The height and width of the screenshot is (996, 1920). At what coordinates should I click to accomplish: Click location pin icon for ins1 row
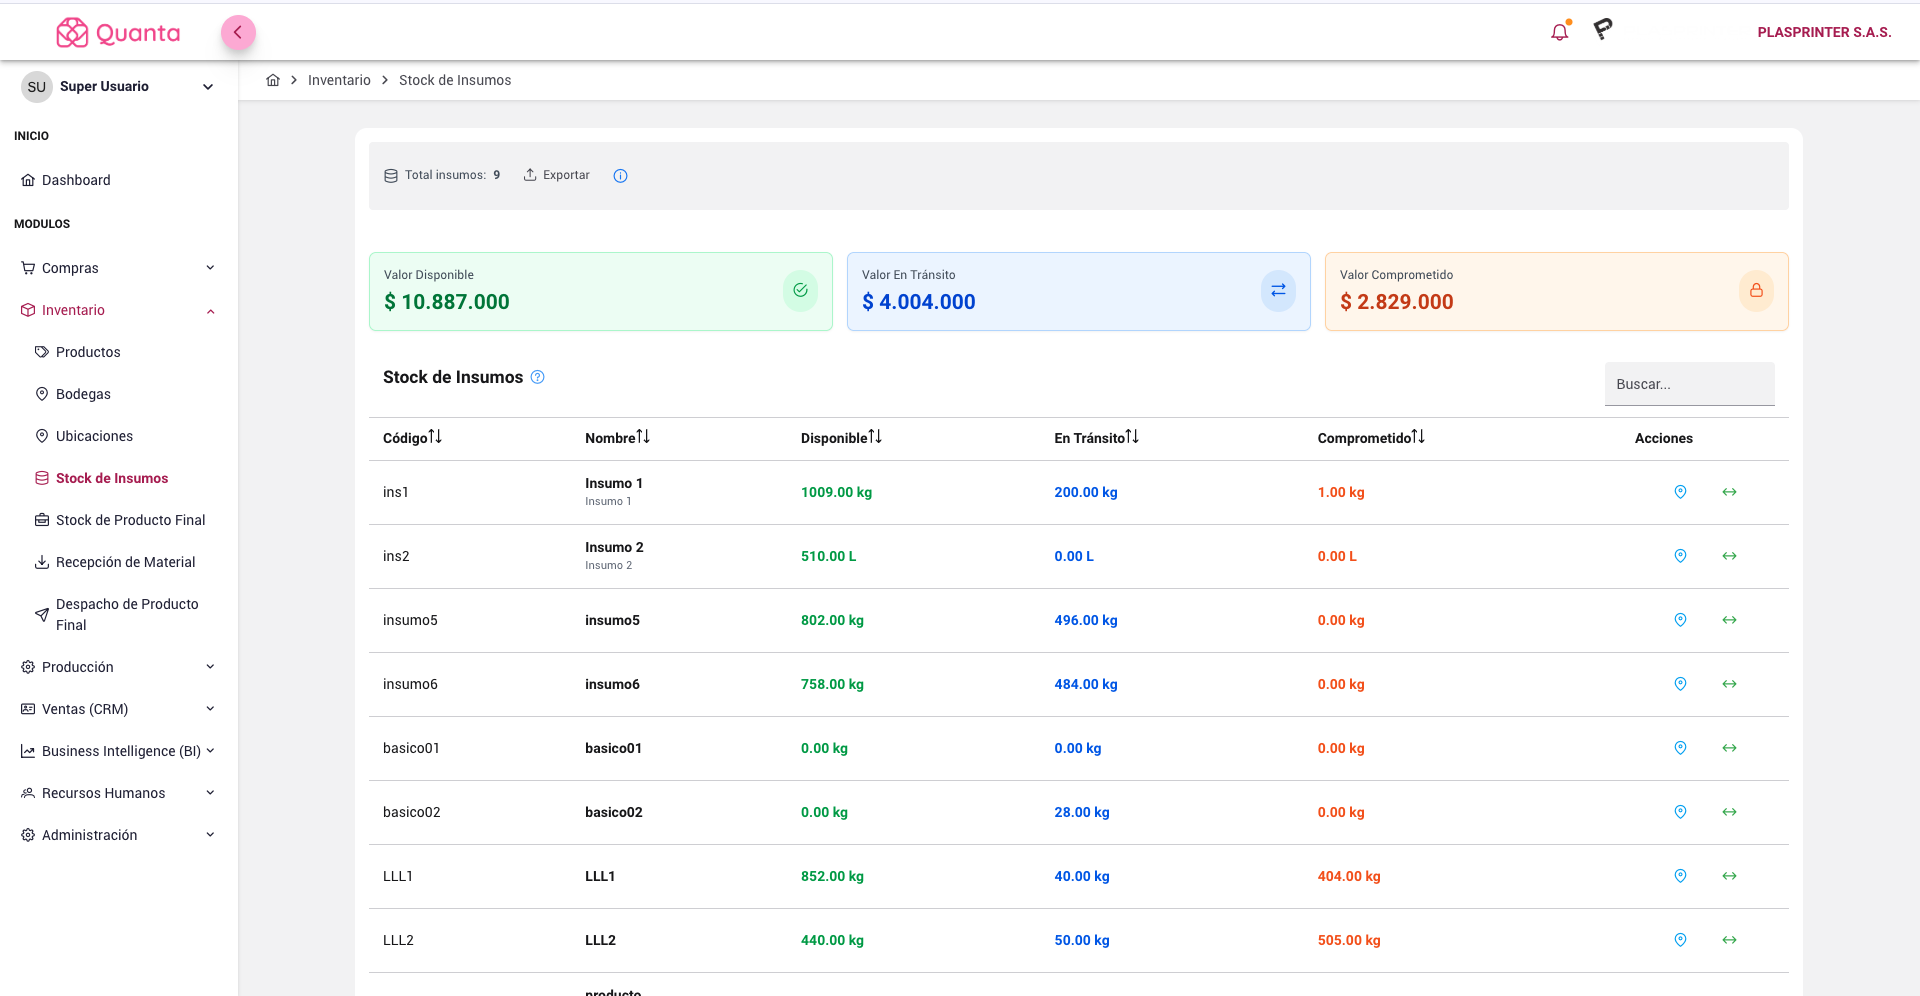tap(1680, 492)
